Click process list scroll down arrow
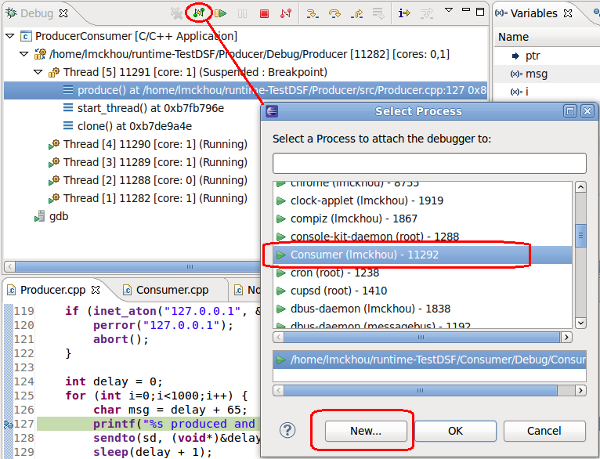 click(580, 323)
